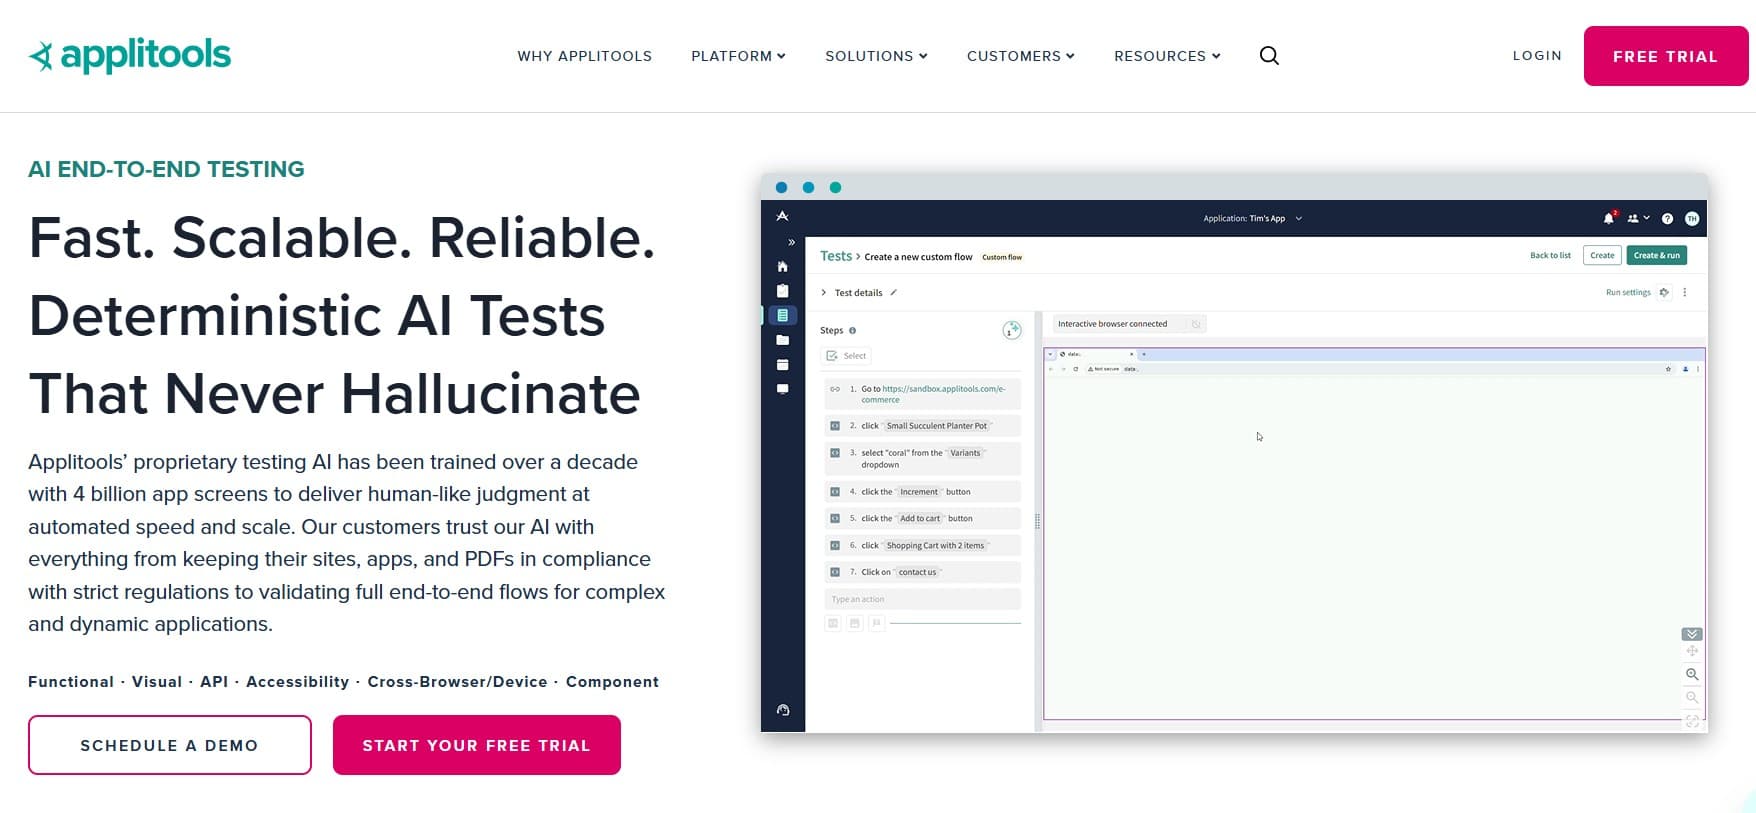The image size is (1756, 813).
Task: Expand the Test details section
Action: pos(824,293)
